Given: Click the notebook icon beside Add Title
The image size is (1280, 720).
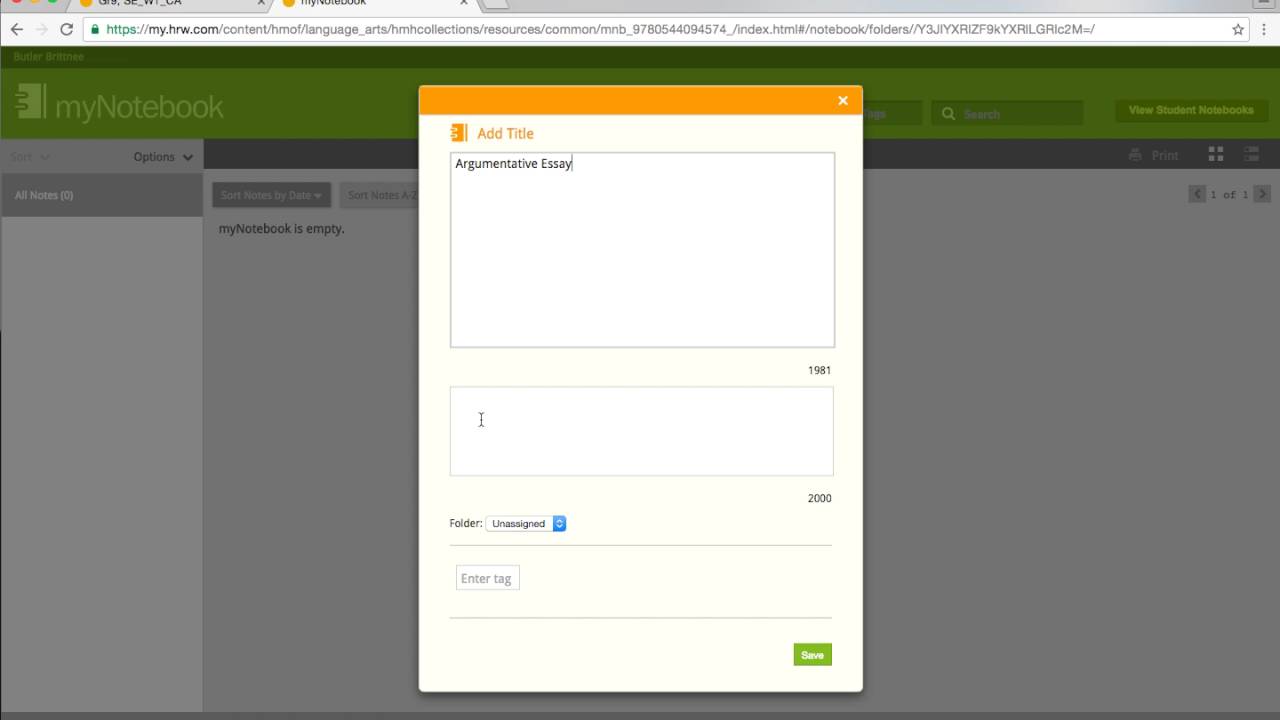Looking at the screenshot, I should pos(459,133).
